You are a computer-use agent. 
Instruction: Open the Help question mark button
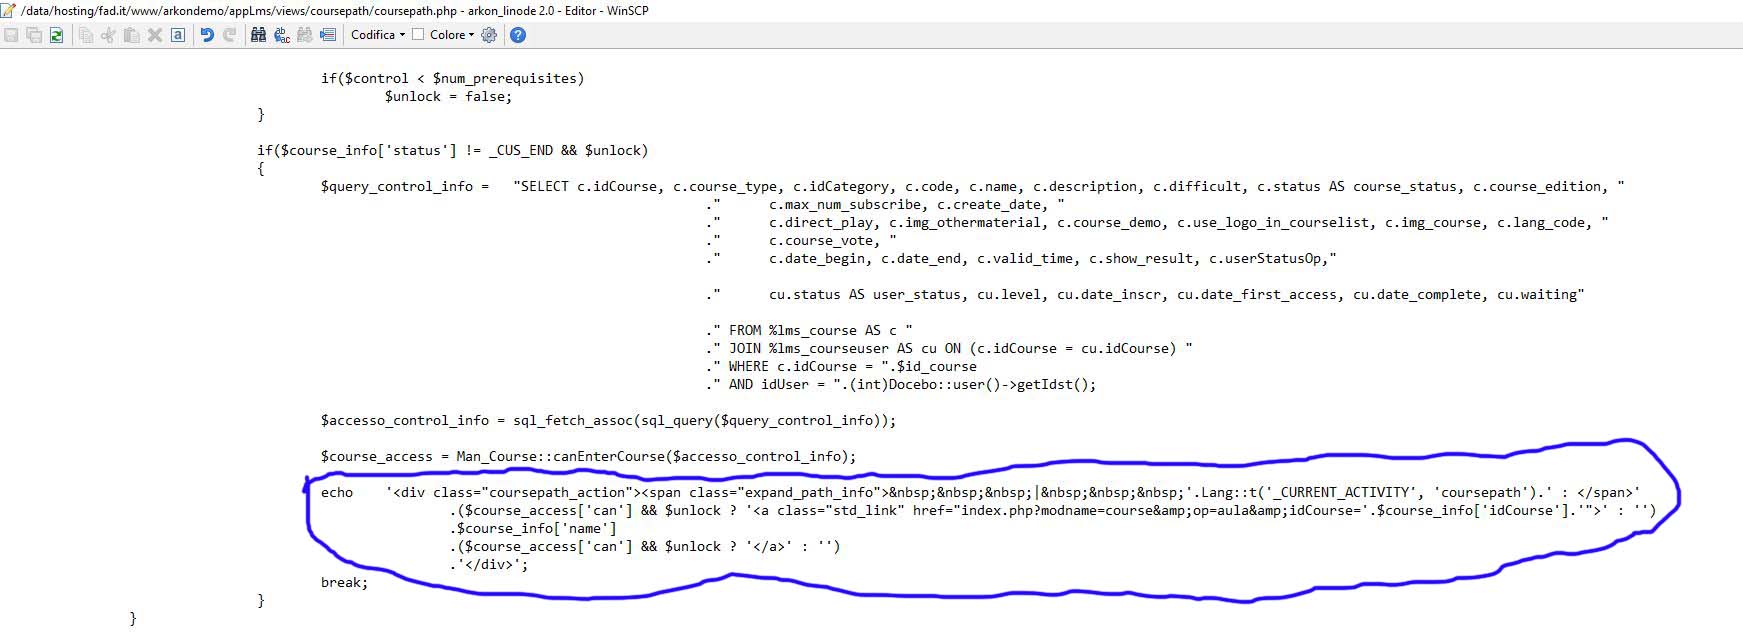(517, 35)
